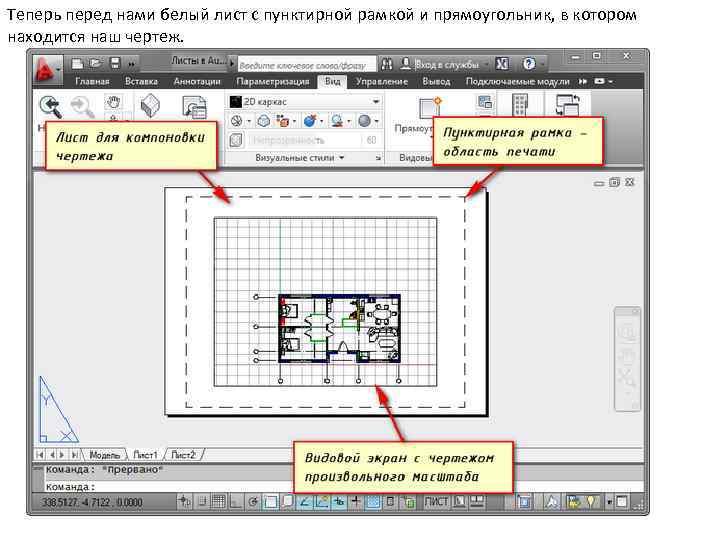Click the Open file icon in quick access toolbar
The width and height of the screenshot is (720, 540).
[x=96, y=63]
